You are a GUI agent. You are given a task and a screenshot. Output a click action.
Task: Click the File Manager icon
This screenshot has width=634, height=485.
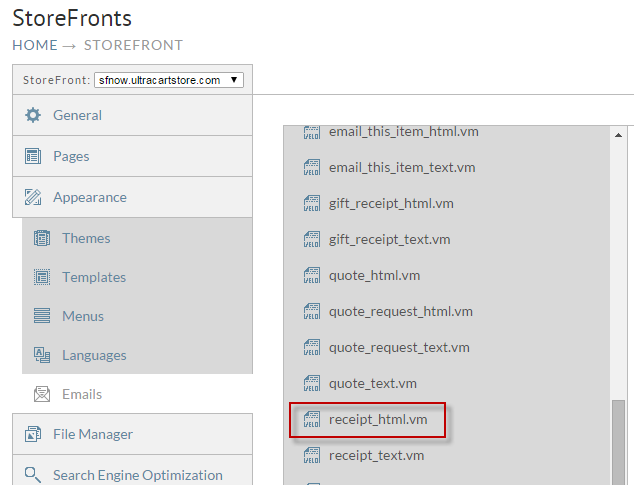pos(33,434)
